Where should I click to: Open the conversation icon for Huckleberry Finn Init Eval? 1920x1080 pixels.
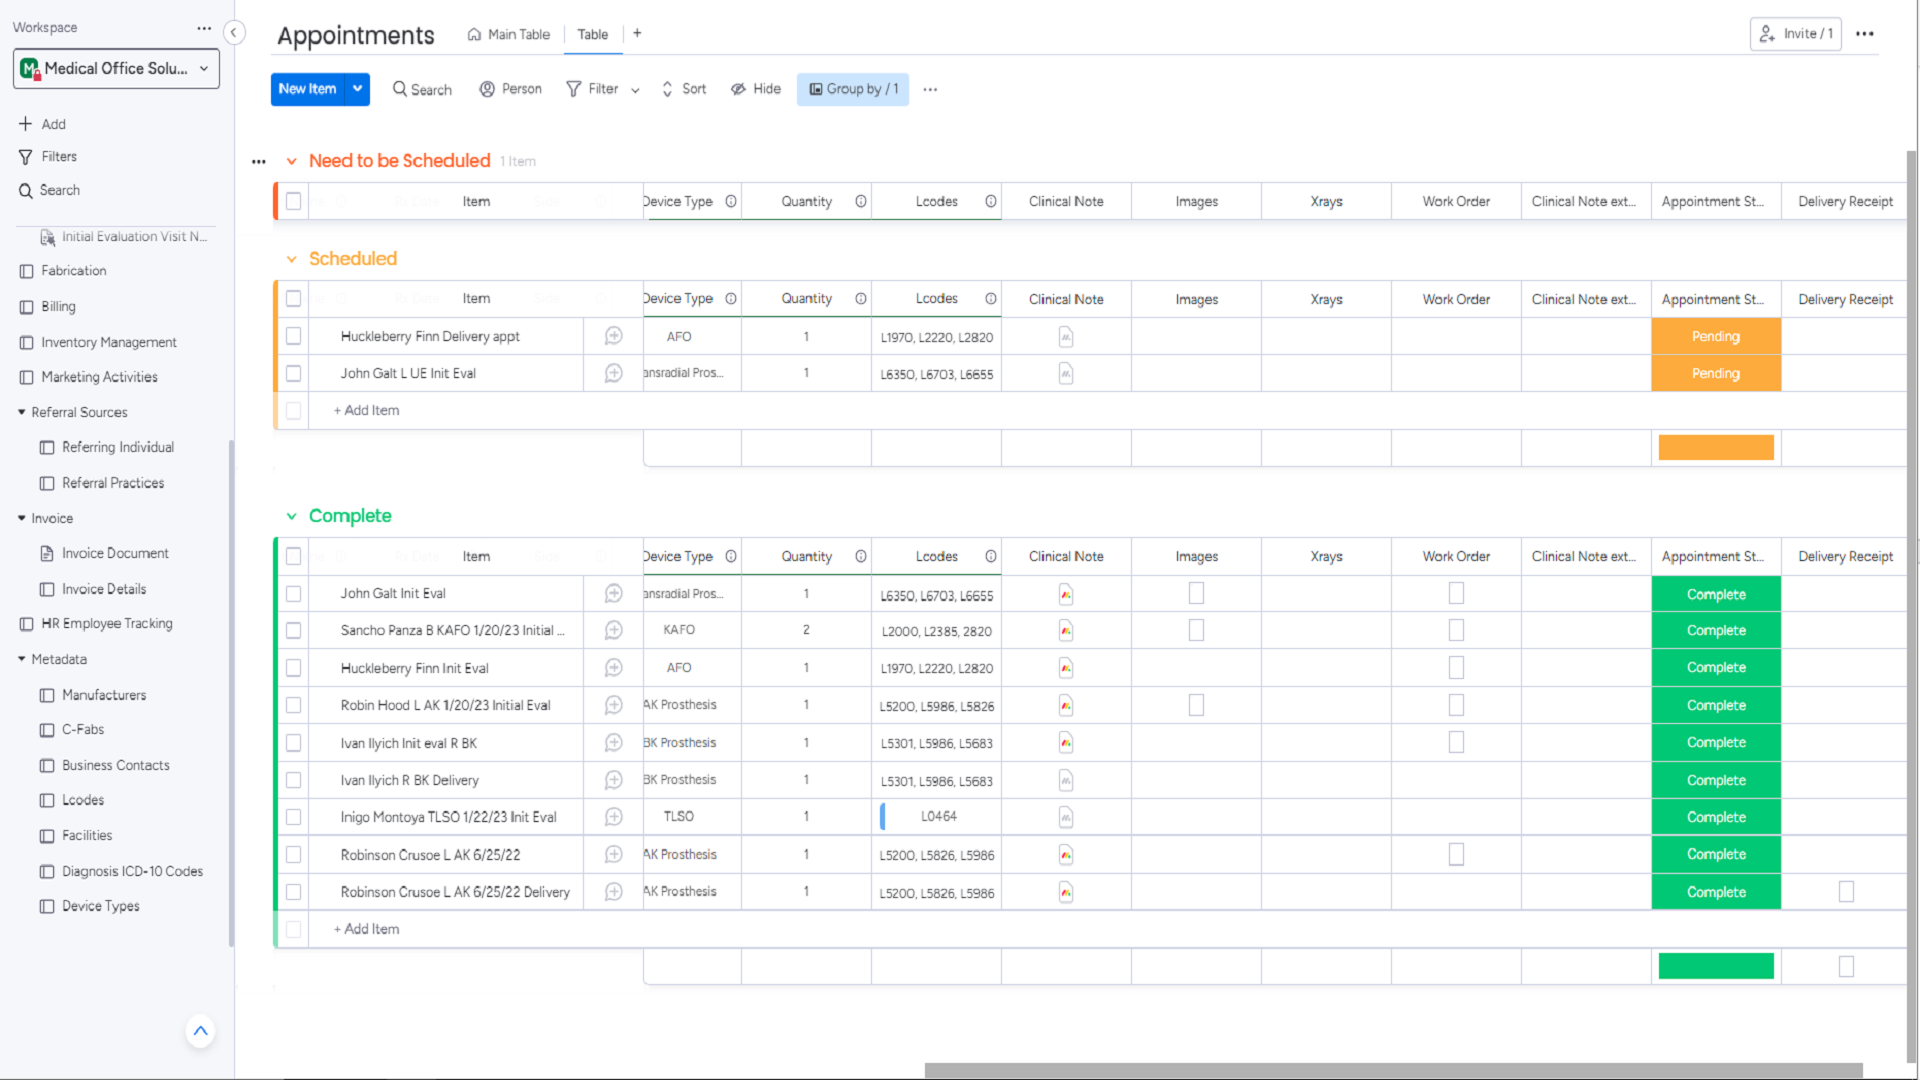[x=613, y=667]
